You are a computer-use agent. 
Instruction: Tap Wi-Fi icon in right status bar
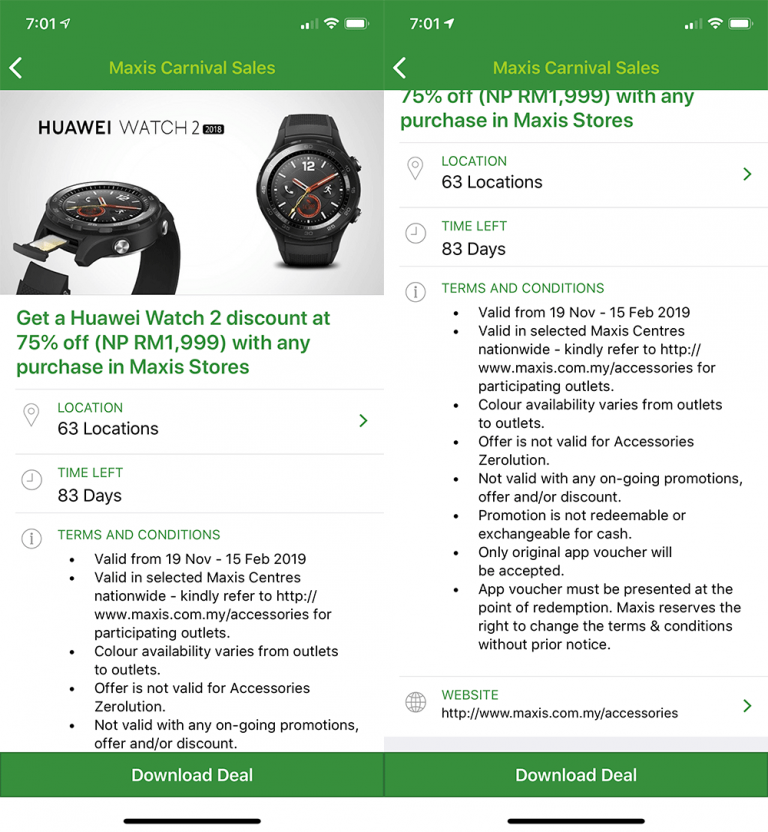[x=715, y=23]
